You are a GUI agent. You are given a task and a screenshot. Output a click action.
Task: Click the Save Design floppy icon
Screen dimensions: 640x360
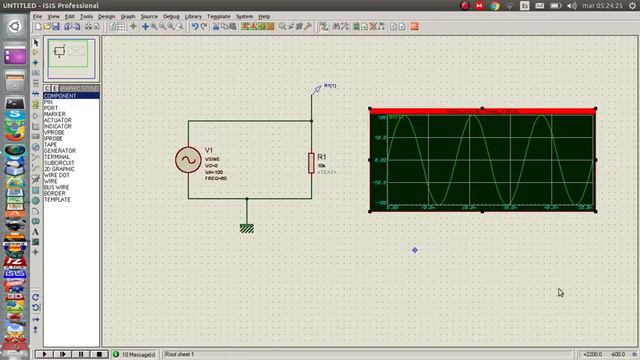point(56,27)
